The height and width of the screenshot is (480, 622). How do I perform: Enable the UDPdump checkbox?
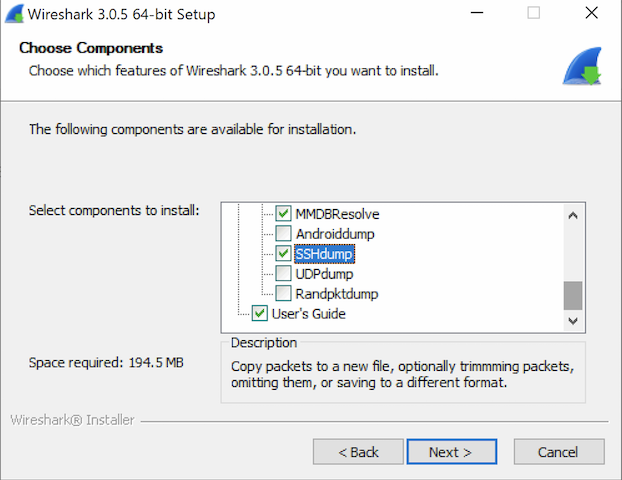pyautogui.click(x=283, y=273)
